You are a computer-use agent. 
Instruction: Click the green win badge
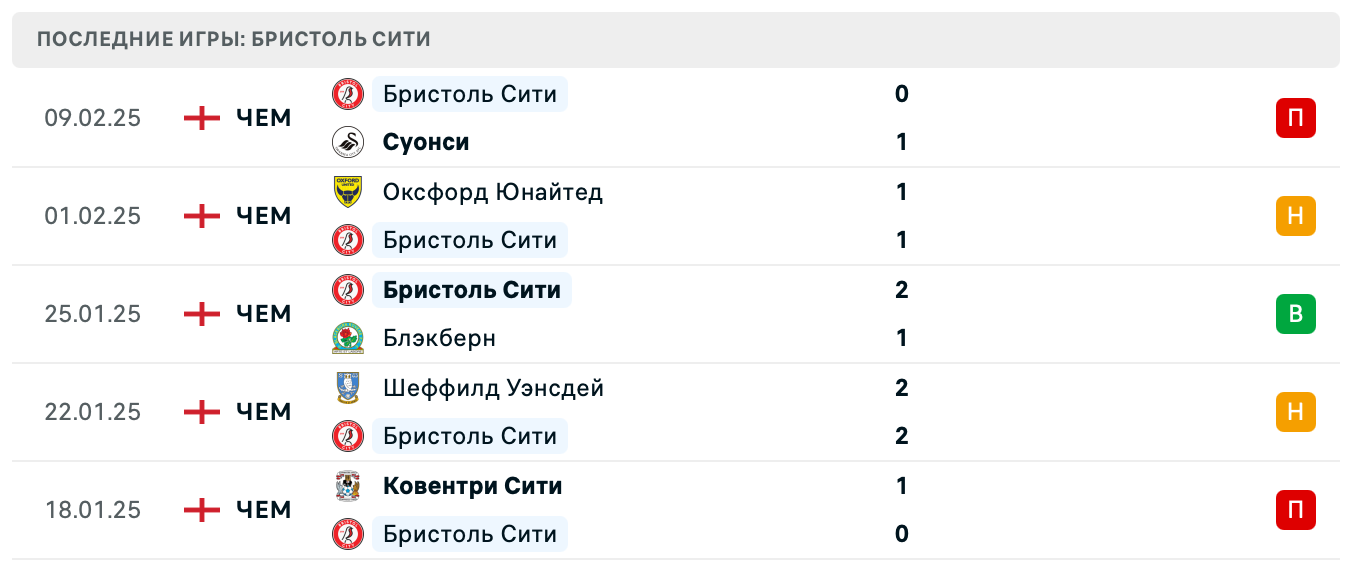tap(1295, 314)
